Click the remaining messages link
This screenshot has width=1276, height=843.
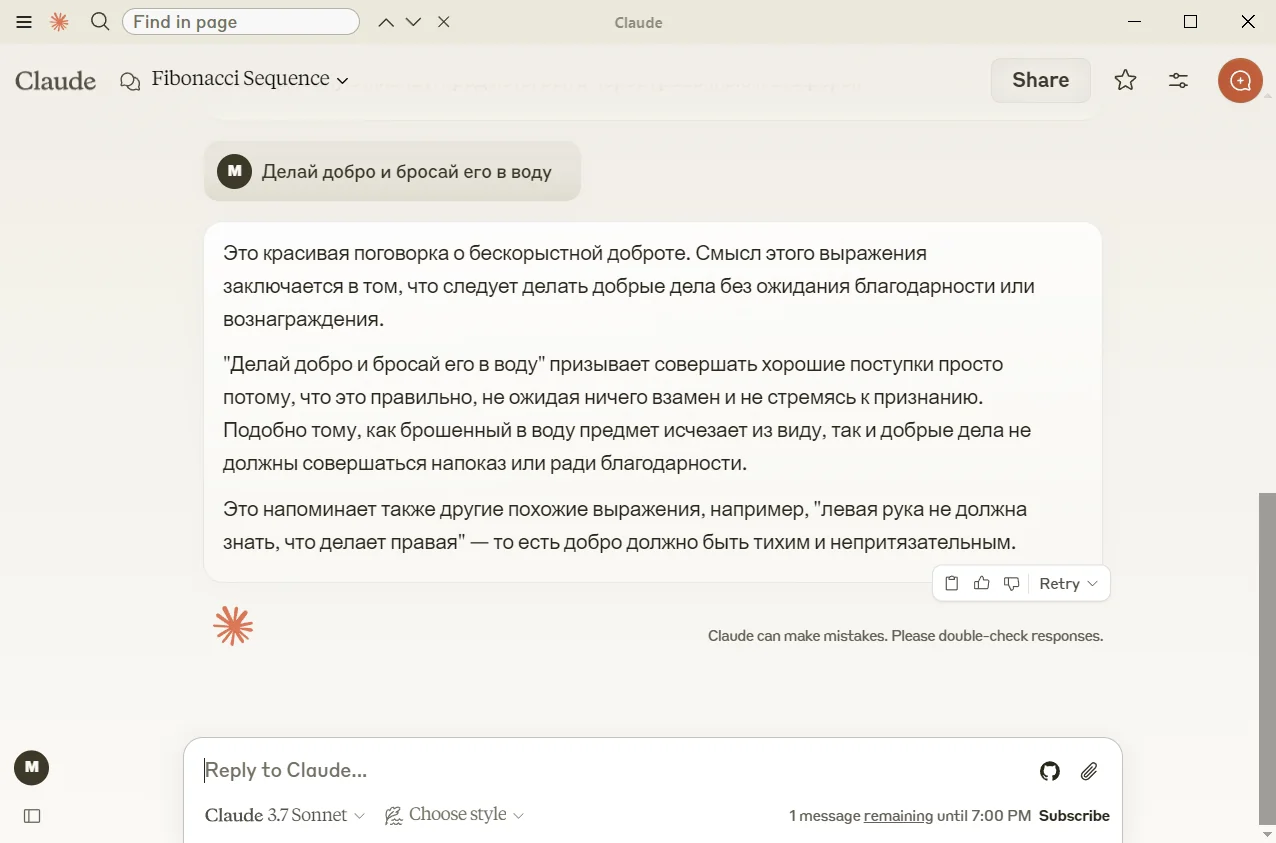coord(898,816)
